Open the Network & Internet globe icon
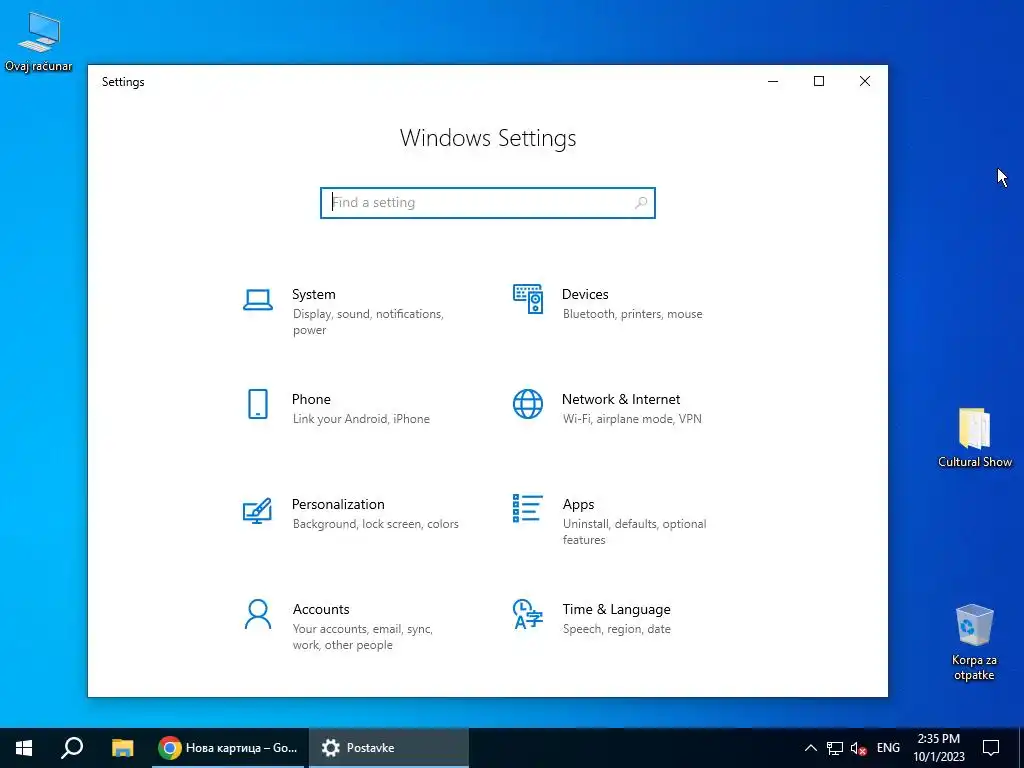 coord(528,404)
